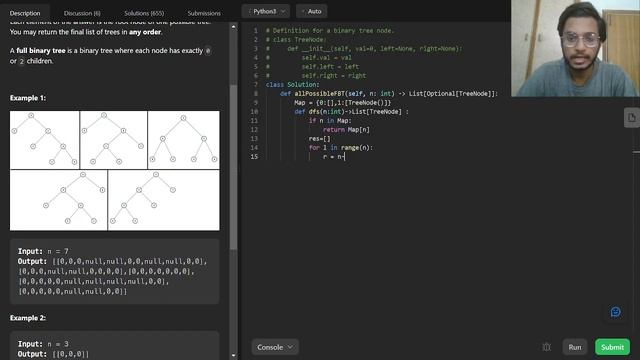The width and height of the screenshot is (640, 360).
Task: Click the debugger bug icon
Action: pyautogui.click(x=547, y=347)
